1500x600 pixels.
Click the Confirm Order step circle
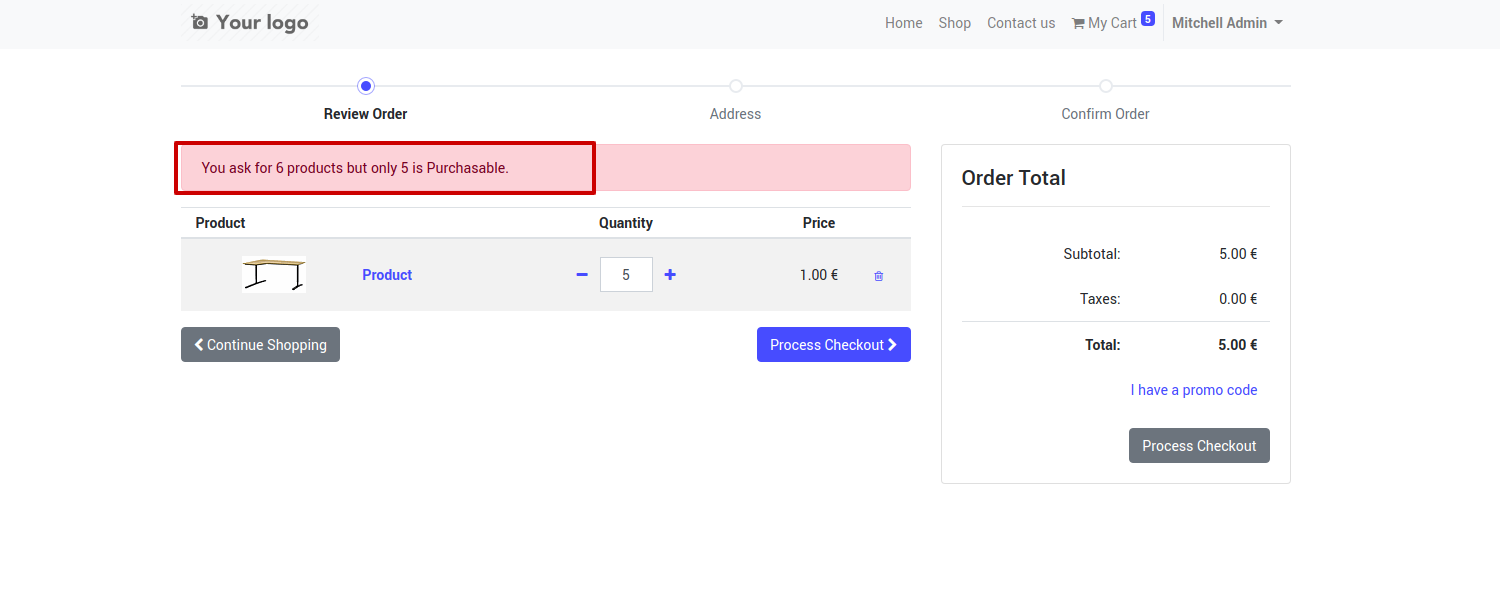(x=1106, y=86)
